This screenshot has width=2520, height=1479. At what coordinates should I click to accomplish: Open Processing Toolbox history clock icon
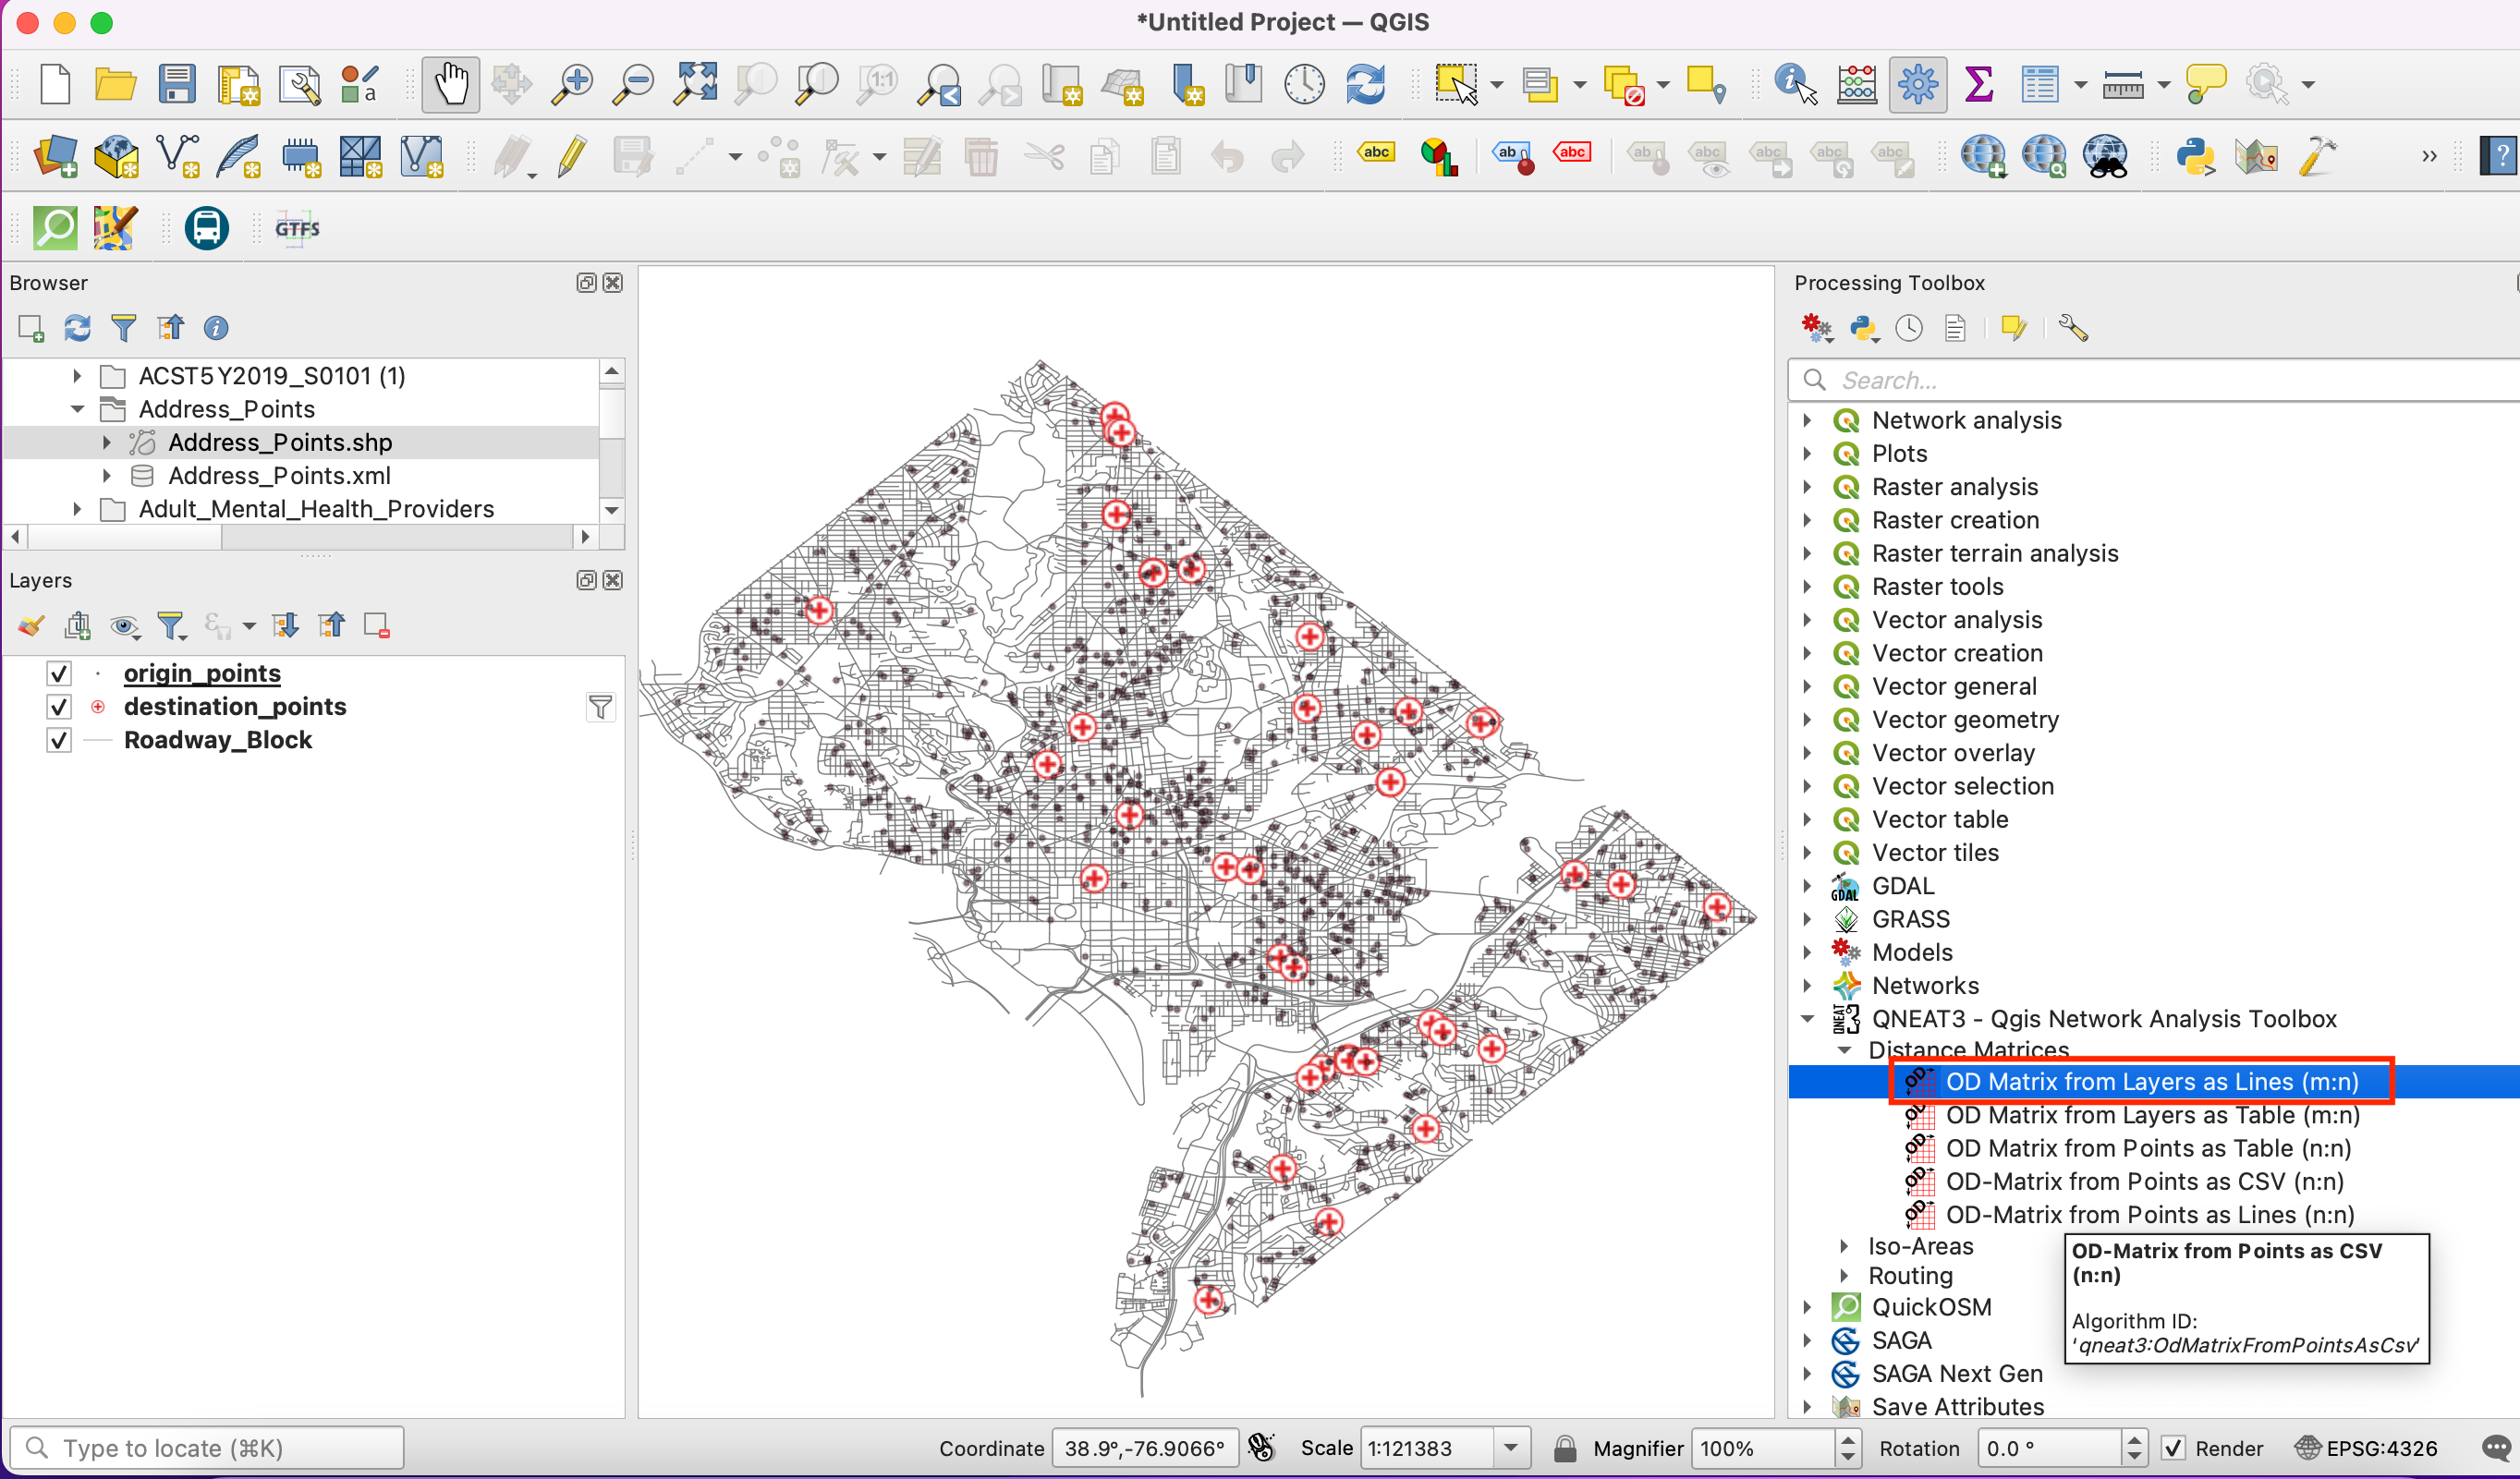(x=1909, y=328)
